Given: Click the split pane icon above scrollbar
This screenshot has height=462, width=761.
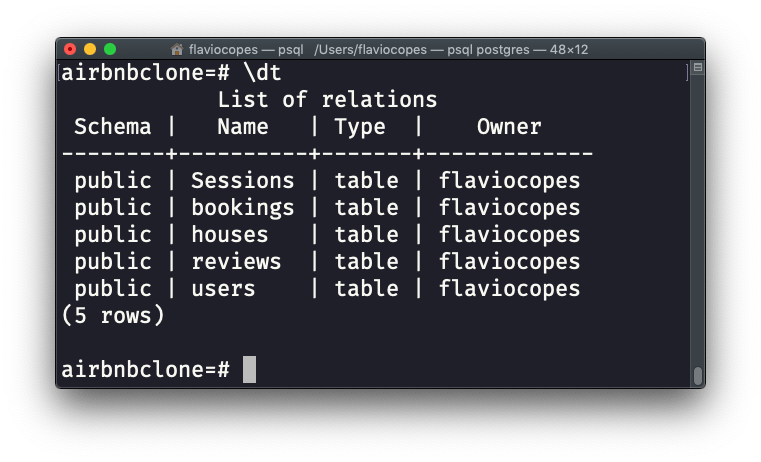Looking at the screenshot, I should pyautogui.click(x=698, y=68).
